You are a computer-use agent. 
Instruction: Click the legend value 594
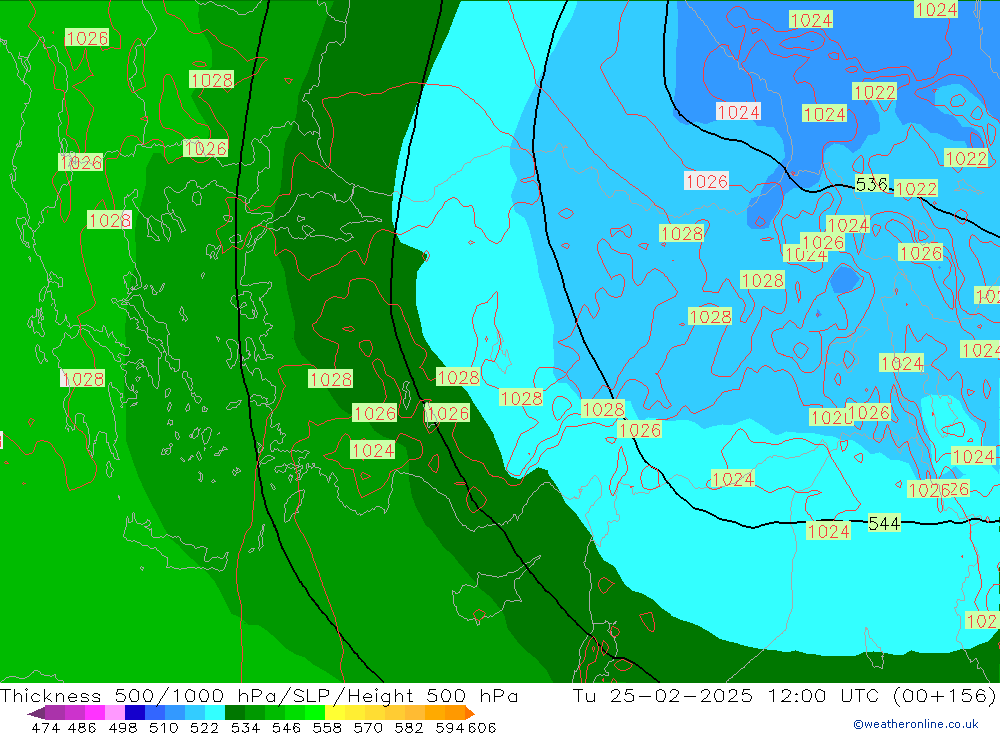[x=449, y=727]
